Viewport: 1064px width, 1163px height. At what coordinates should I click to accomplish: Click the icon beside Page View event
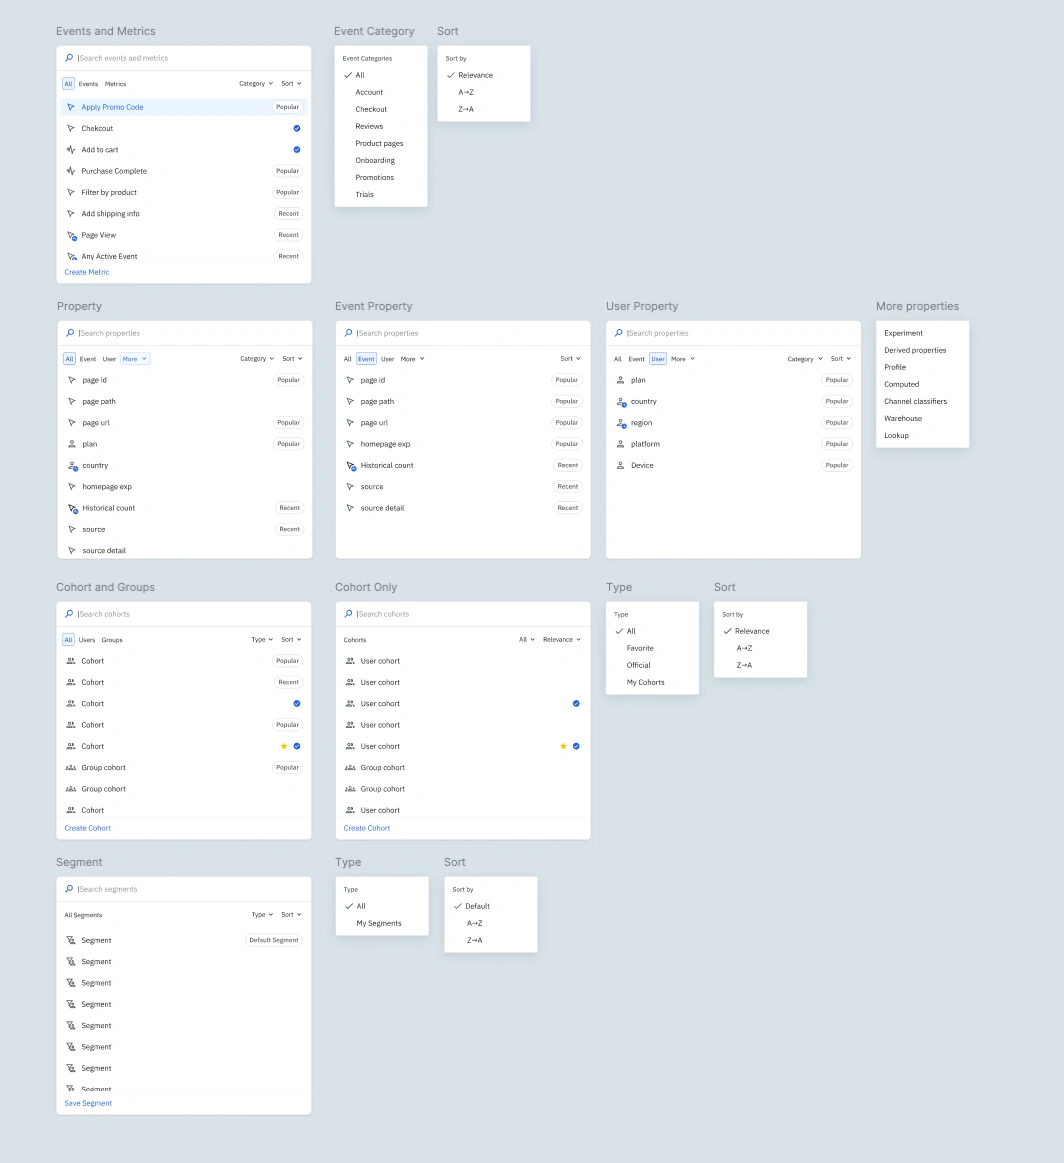coord(72,235)
